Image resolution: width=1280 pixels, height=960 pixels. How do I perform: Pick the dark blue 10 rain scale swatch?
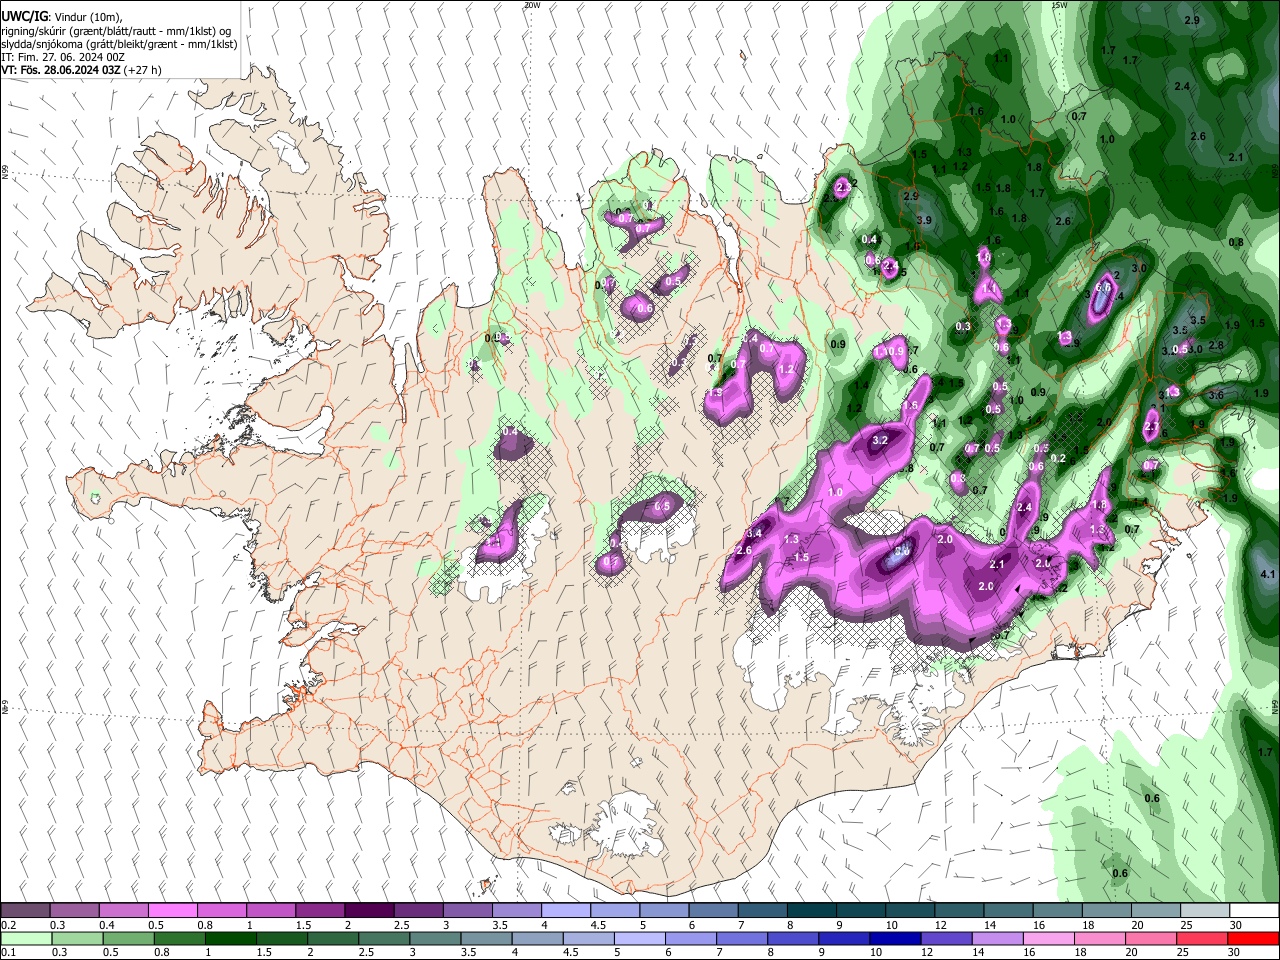tap(894, 938)
